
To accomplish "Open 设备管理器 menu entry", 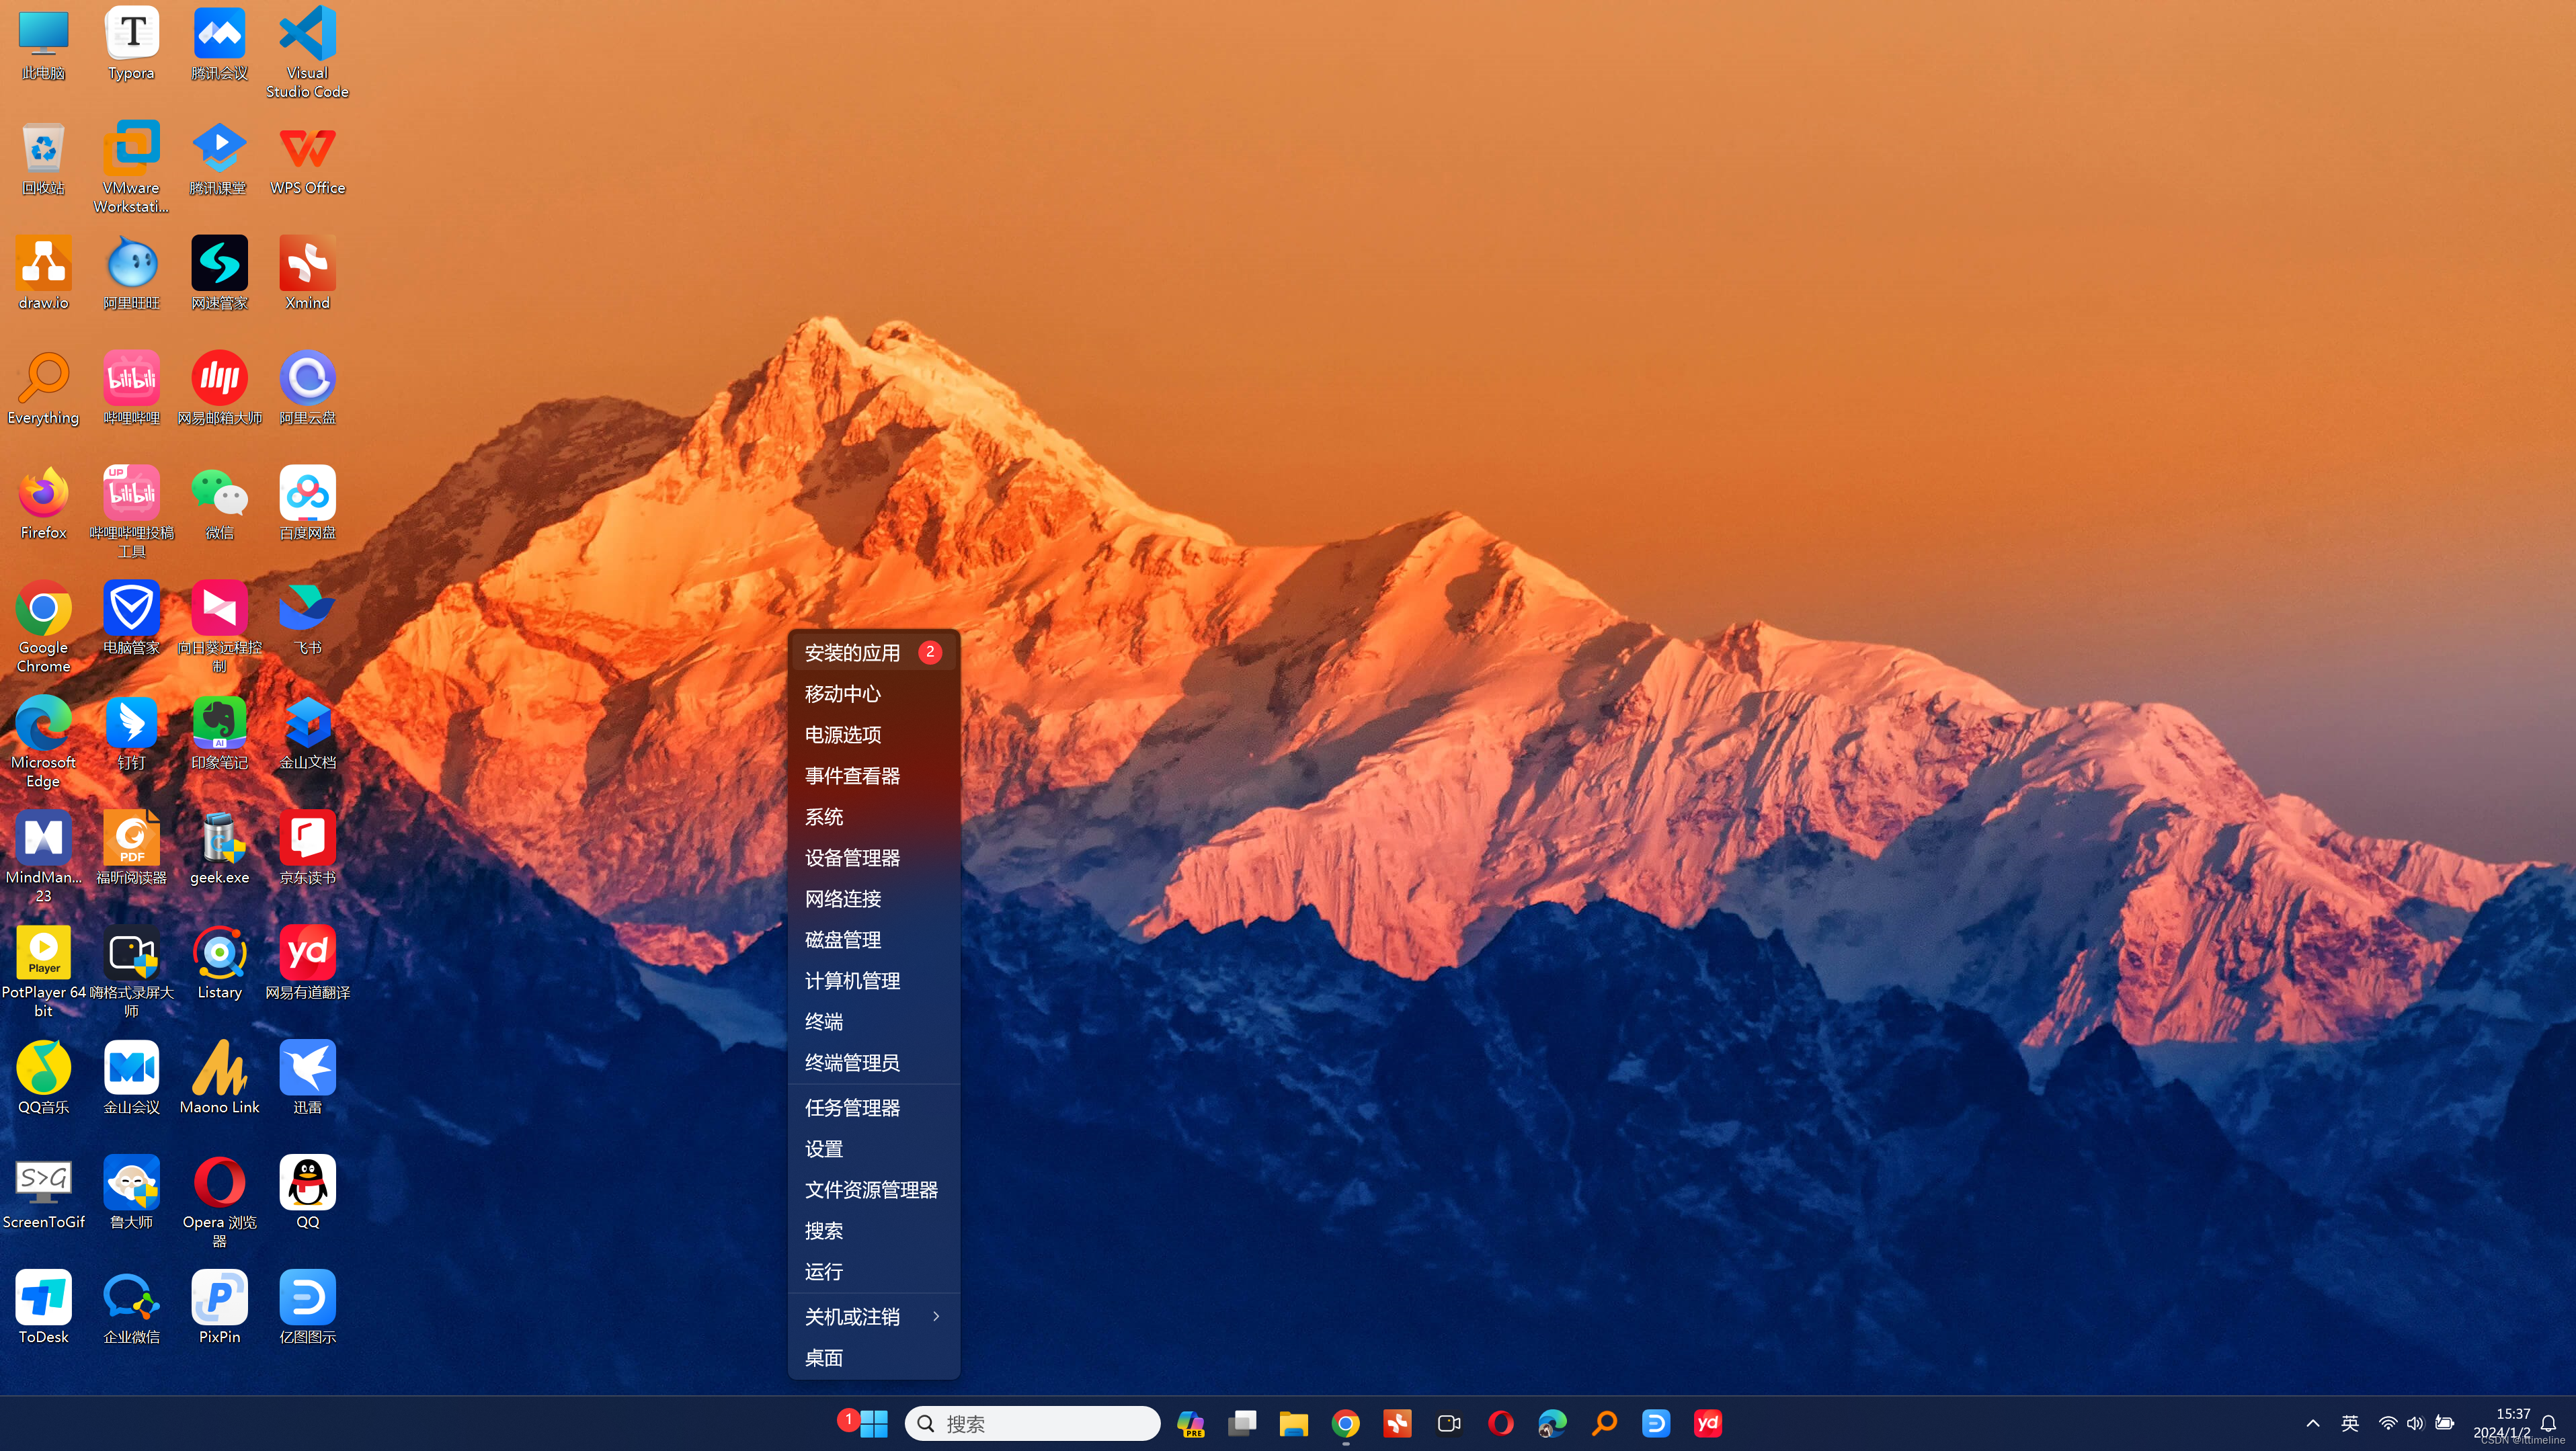I will (873, 858).
